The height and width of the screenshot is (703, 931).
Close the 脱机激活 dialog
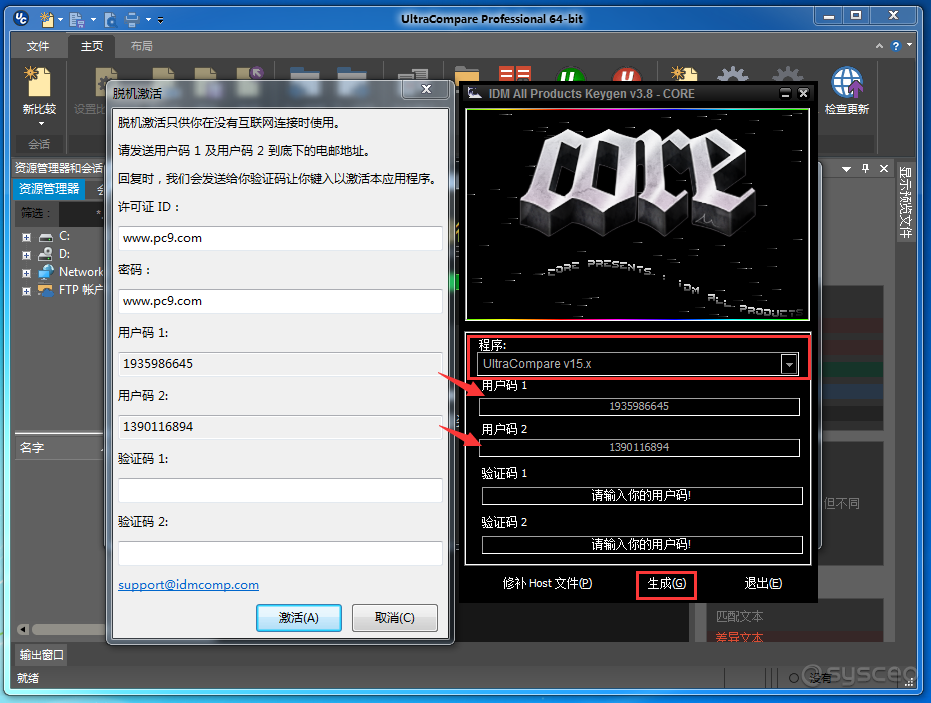click(426, 89)
